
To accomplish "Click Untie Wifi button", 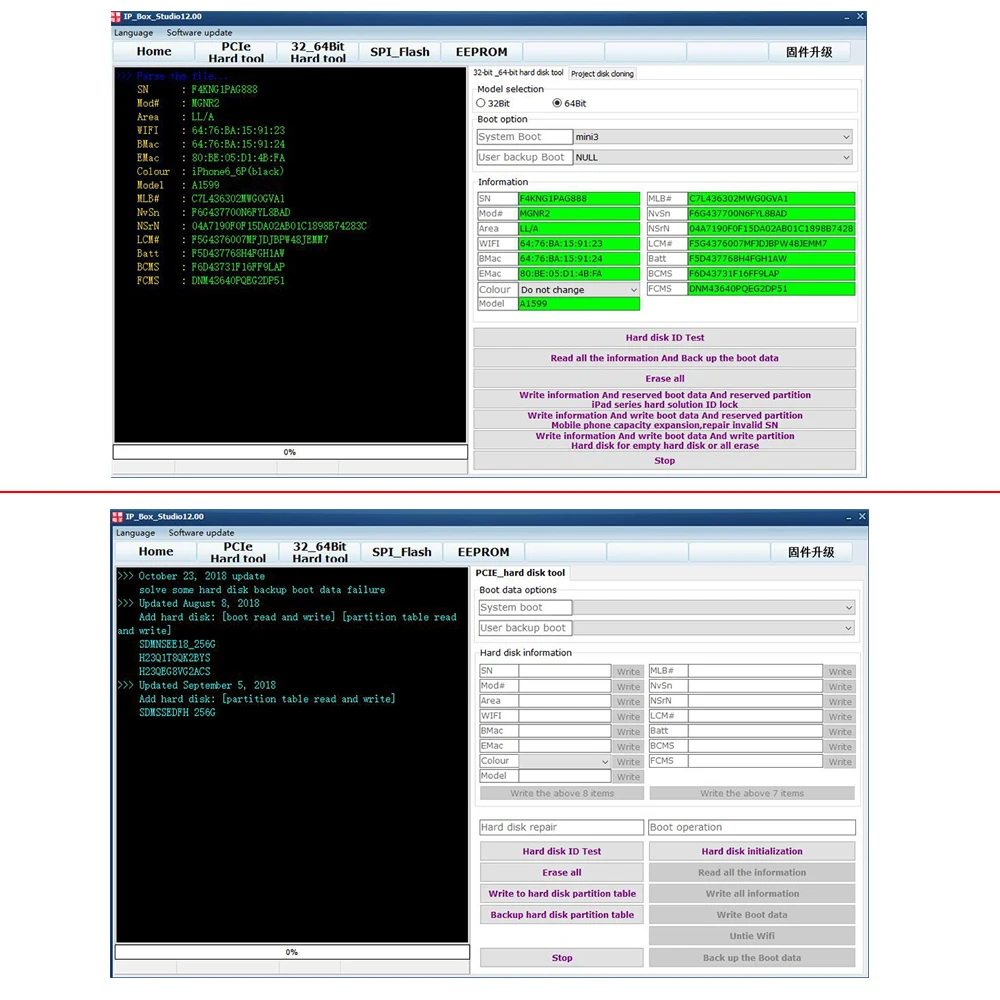I will pyautogui.click(x=752, y=936).
